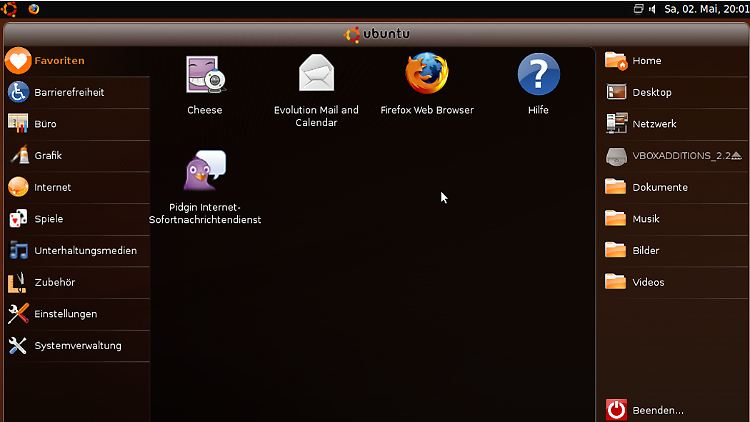Select the Systemverwaltung label
The width and height of the screenshot is (750, 422).
point(78,345)
